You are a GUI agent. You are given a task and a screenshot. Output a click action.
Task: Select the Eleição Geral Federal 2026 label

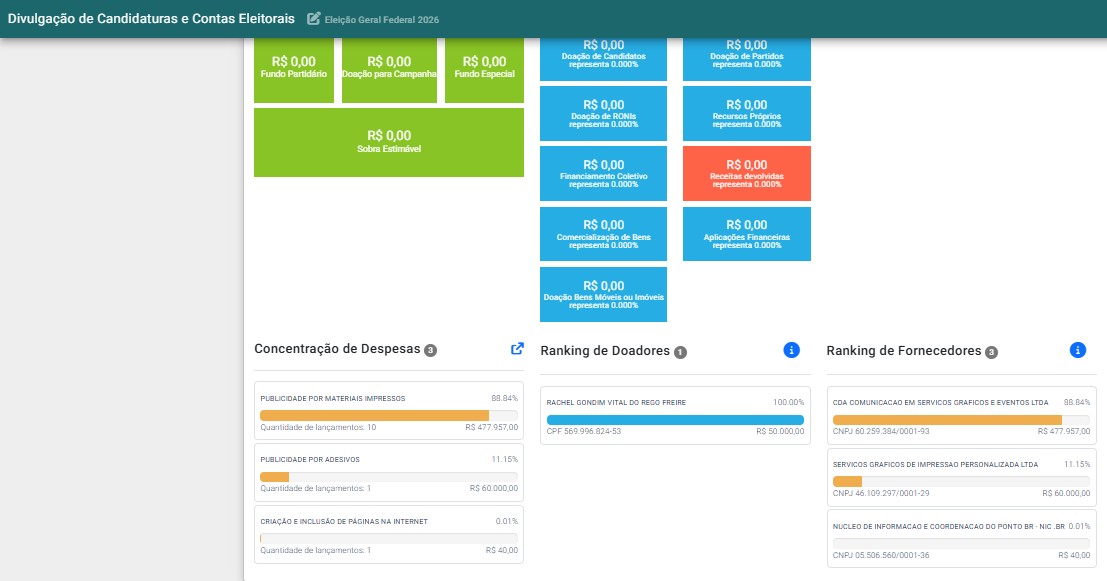[382, 20]
